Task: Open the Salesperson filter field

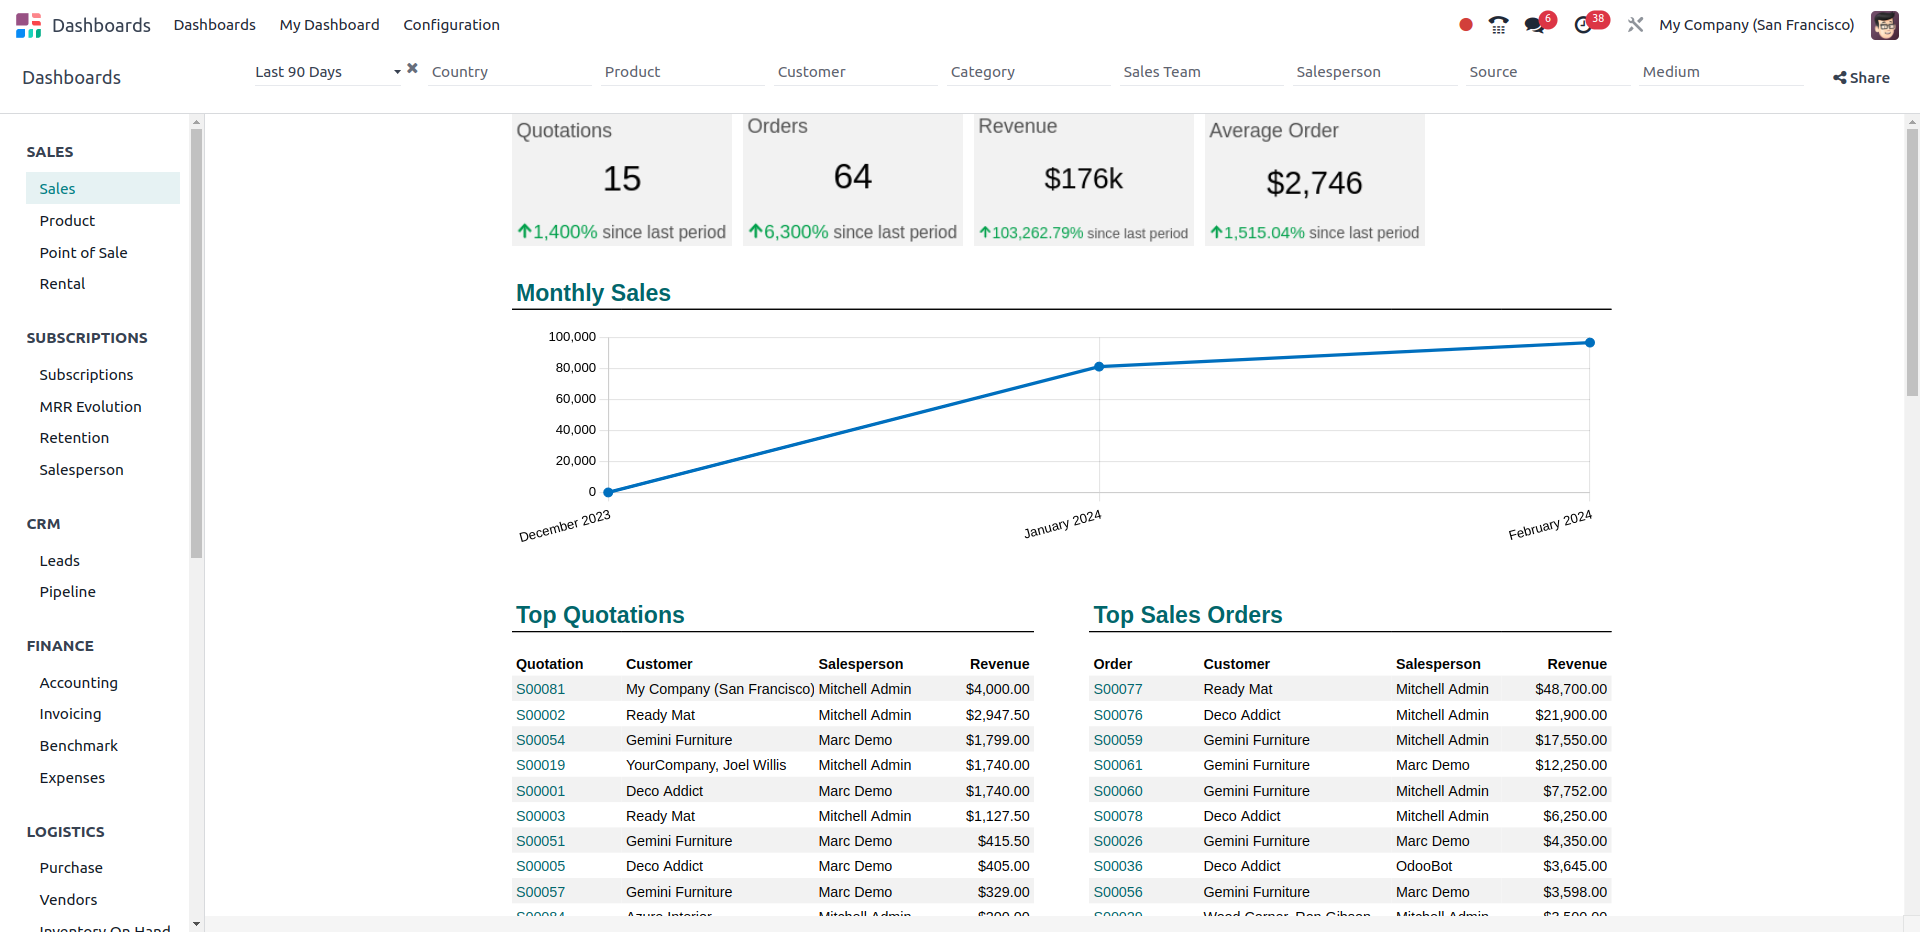Action: coord(1375,72)
